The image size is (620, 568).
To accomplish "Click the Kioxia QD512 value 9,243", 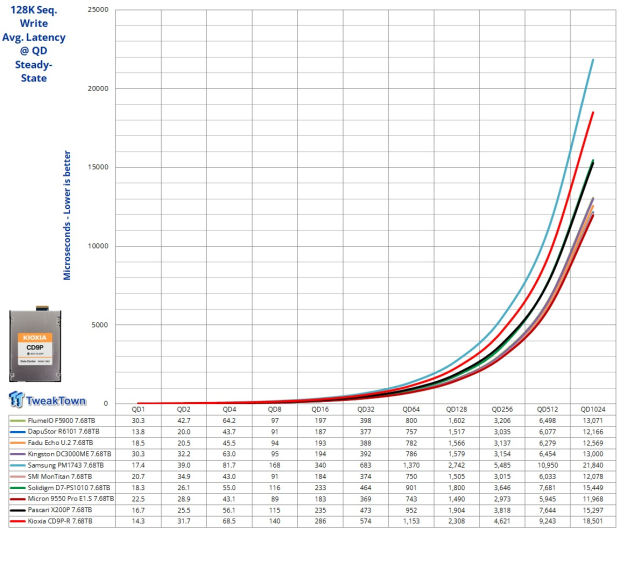I will pos(548,521).
